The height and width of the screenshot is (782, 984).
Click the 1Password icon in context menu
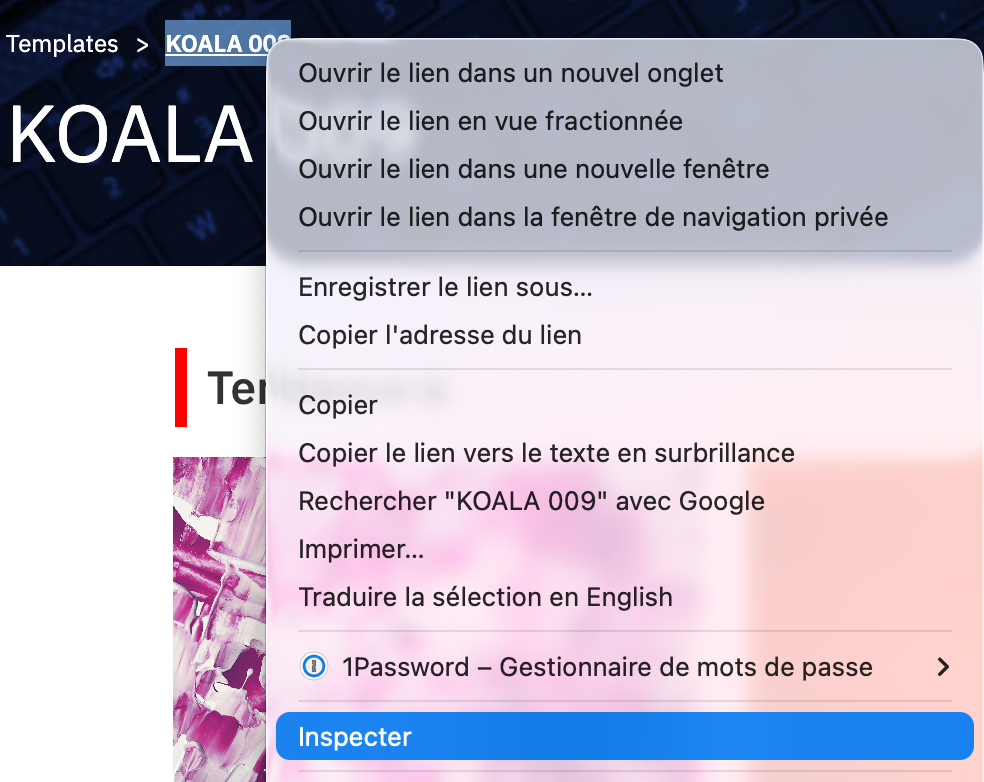pos(314,667)
